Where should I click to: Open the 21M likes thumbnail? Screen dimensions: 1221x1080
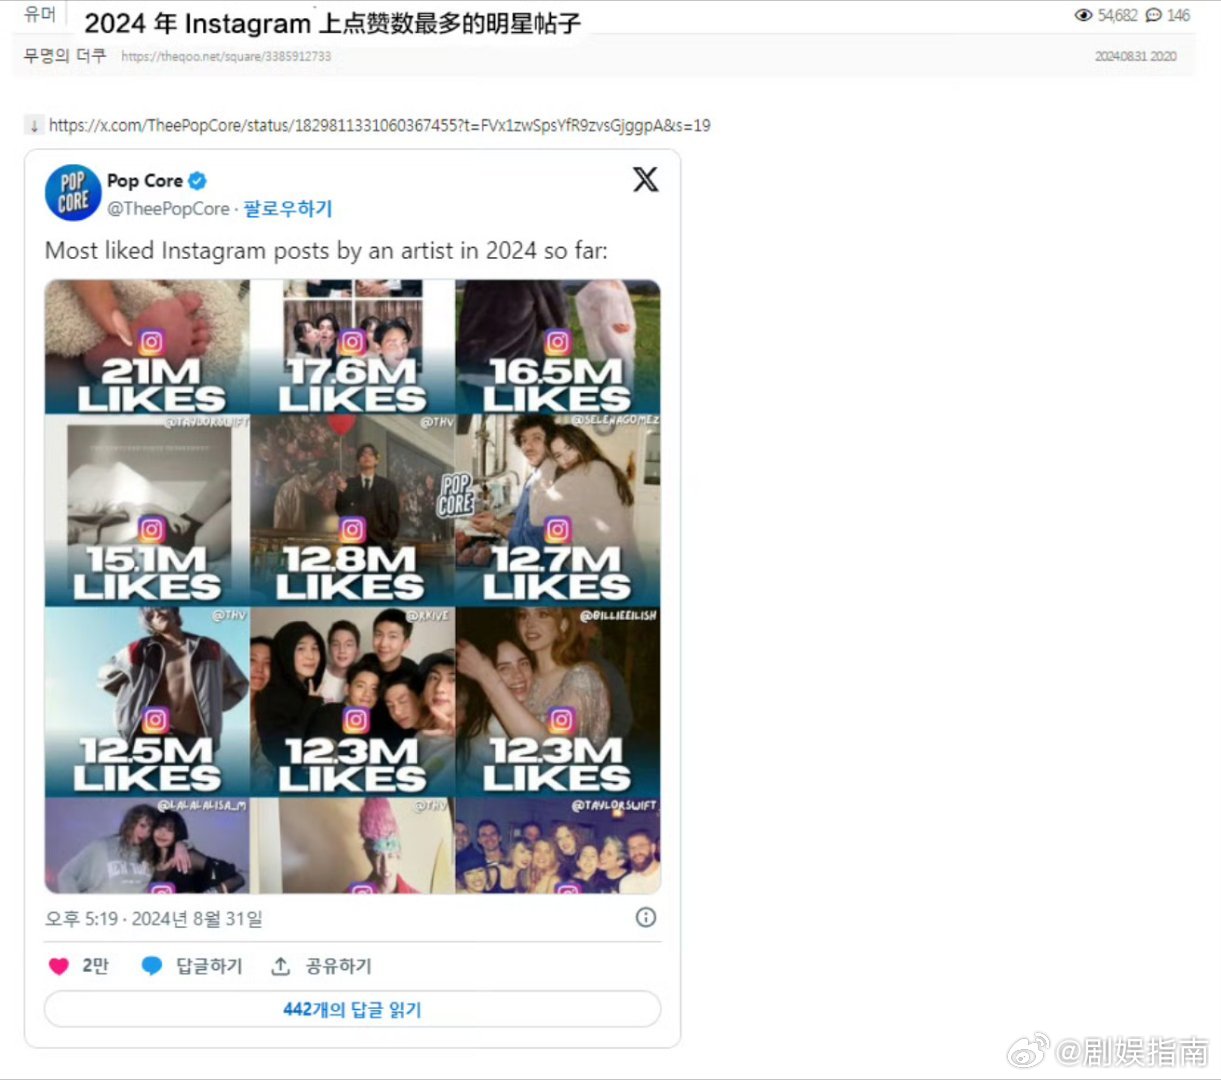(x=147, y=347)
